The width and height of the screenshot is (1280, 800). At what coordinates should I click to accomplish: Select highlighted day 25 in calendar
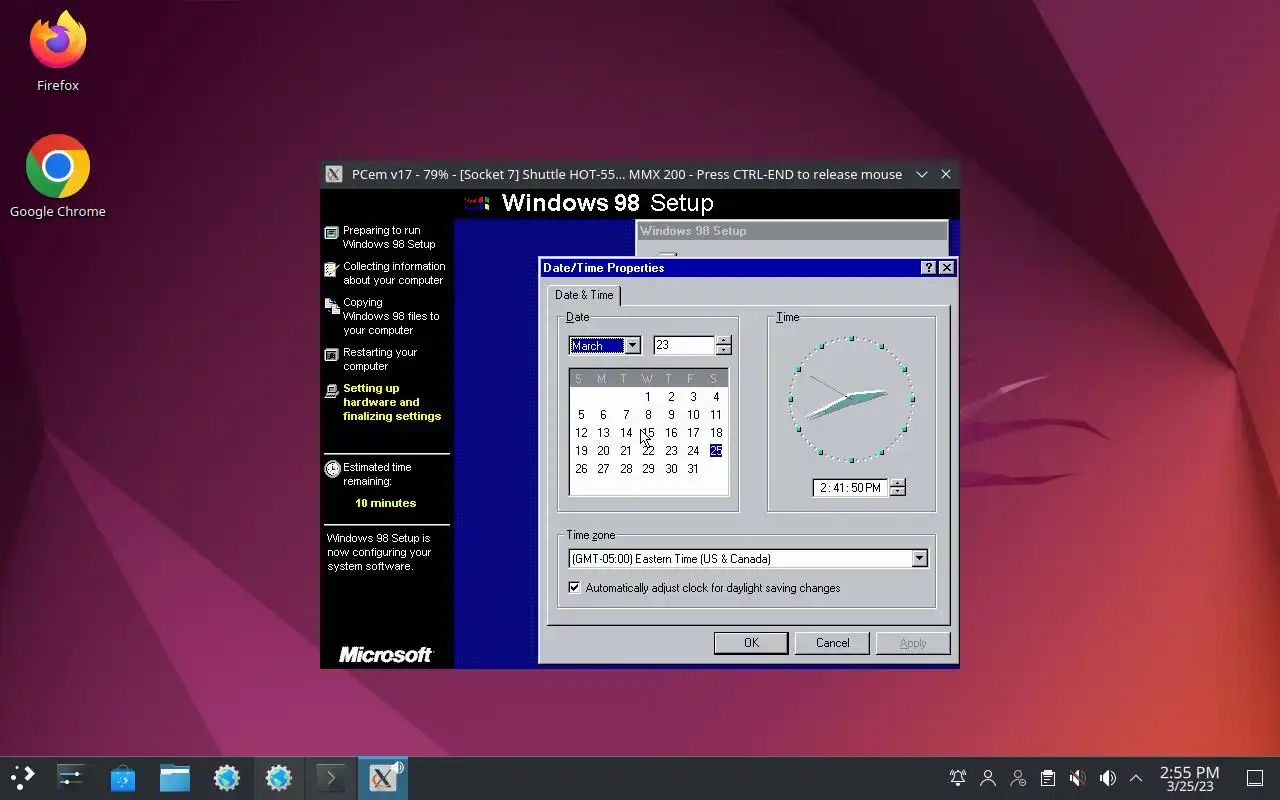(x=716, y=451)
